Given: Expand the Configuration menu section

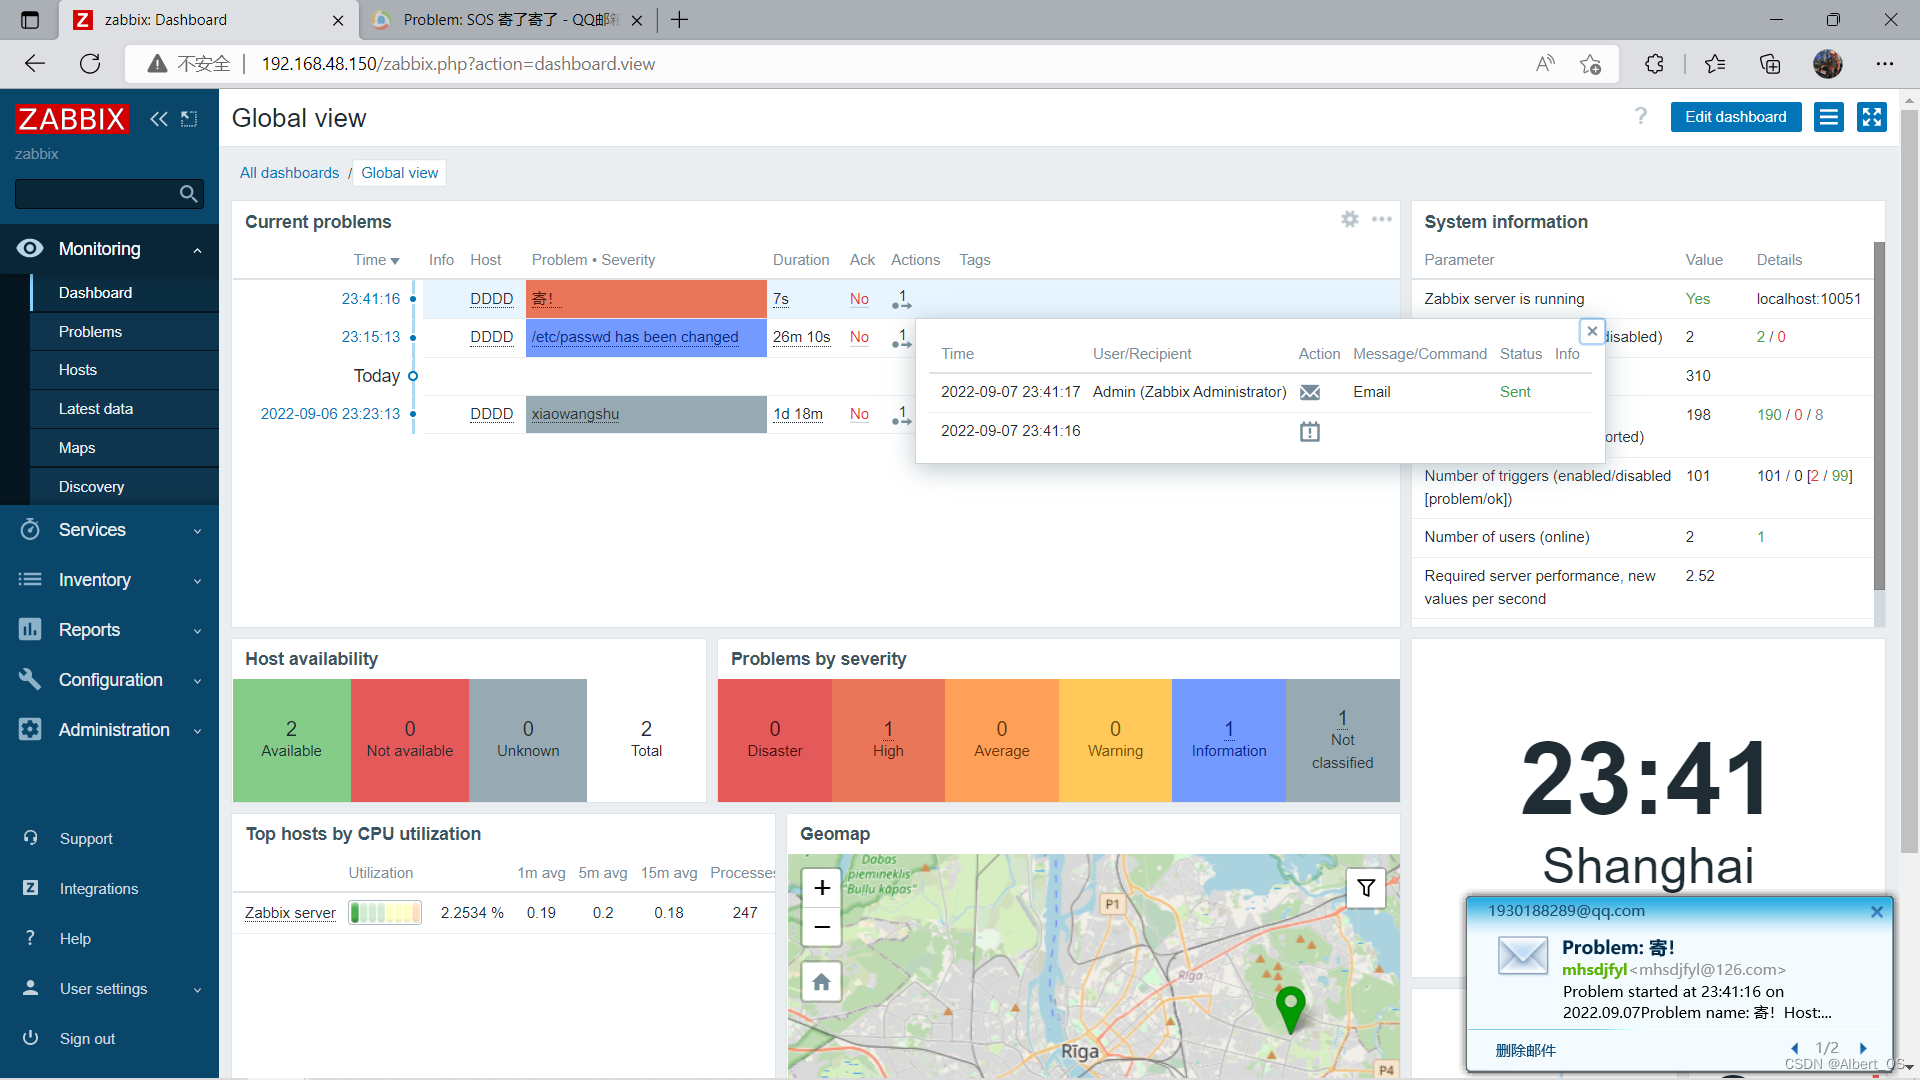Looking at the screenshot, I should tap(109, 680).
